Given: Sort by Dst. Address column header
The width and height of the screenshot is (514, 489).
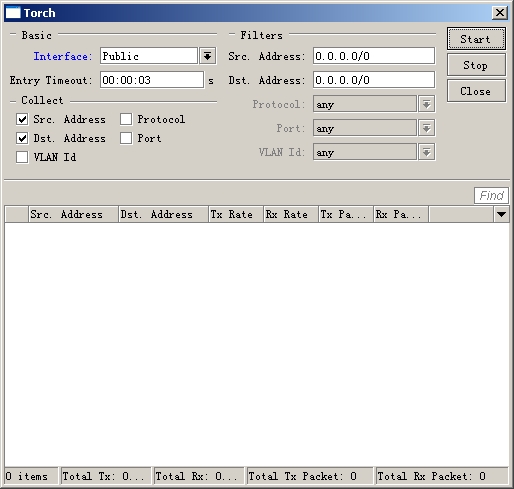Looking at the screenshot, I should click(x=163, y=214).
